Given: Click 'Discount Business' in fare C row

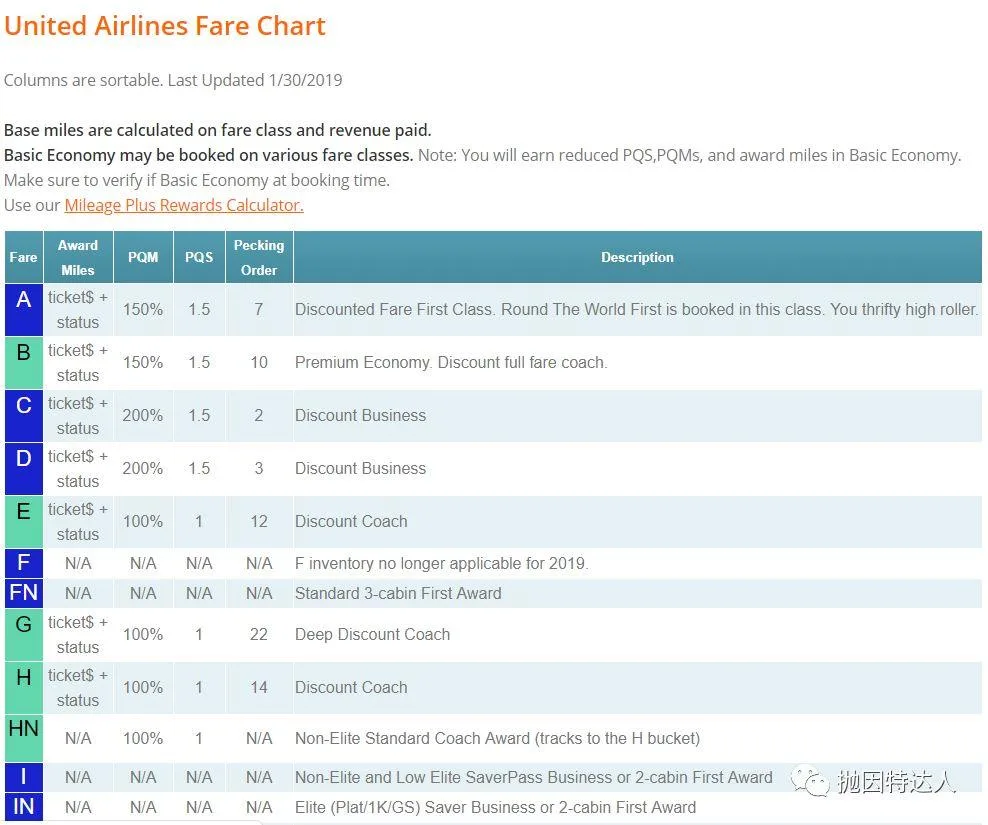Looking at the screenshot, I should pyautogui.click(x=360, y=415).
